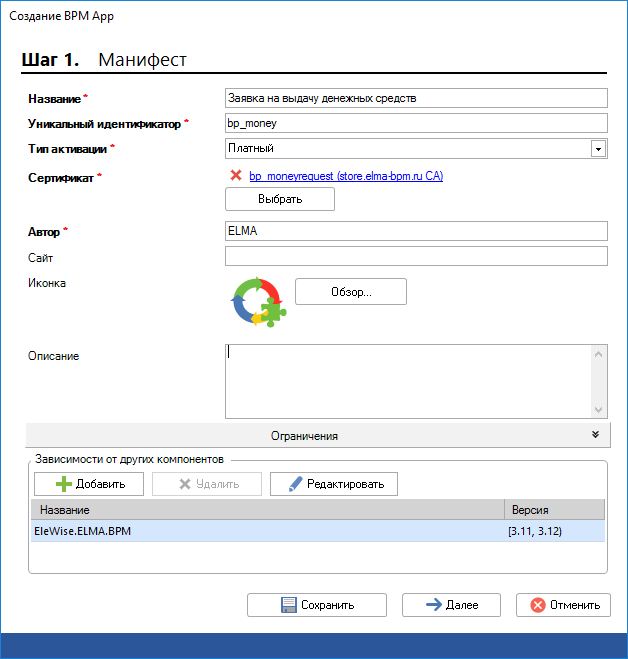Select the EleWise.ELMA.BPM dependency row
Viewport: 628px width, 659px height.
click(x=318, y=531)
